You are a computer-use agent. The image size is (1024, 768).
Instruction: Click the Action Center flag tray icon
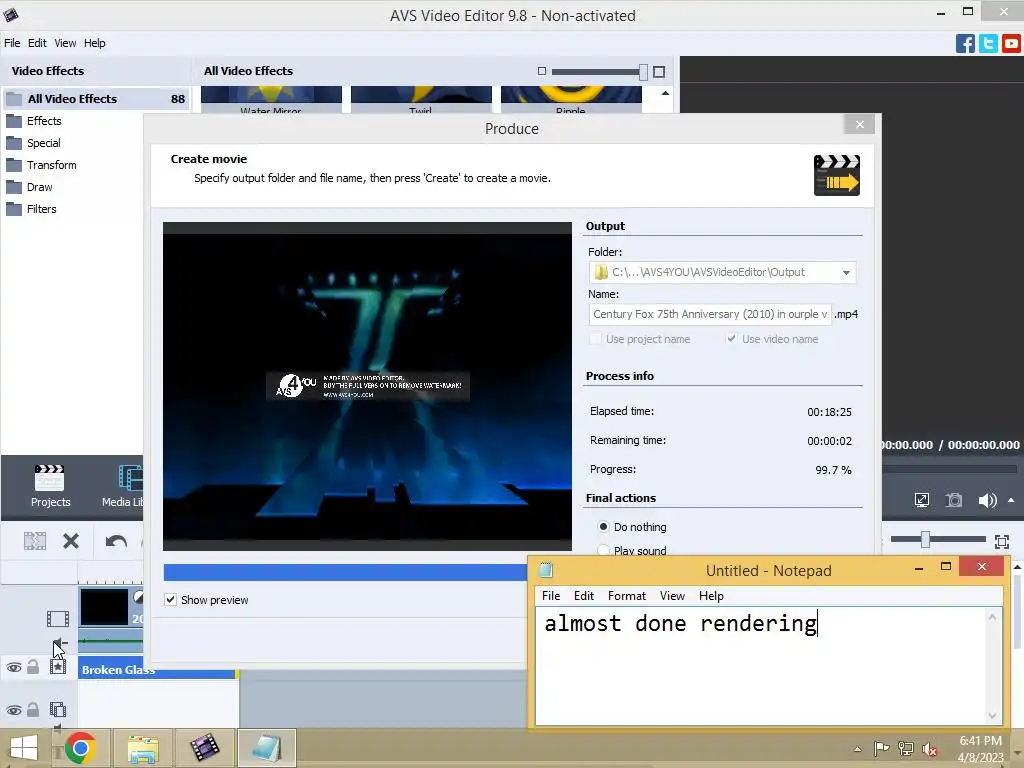[881, 748]
